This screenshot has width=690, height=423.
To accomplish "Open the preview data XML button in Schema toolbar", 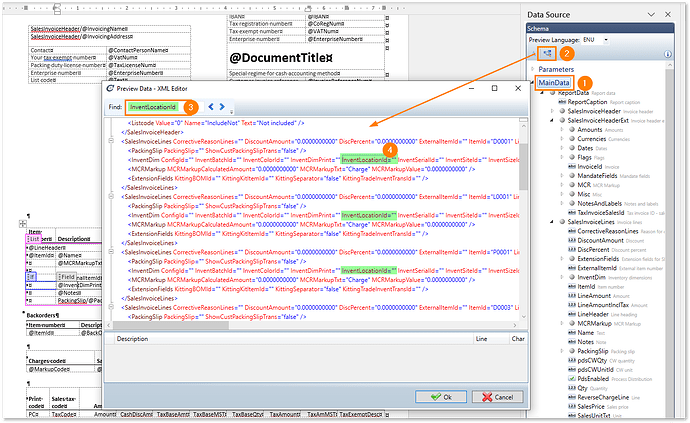I will point(547,53).
